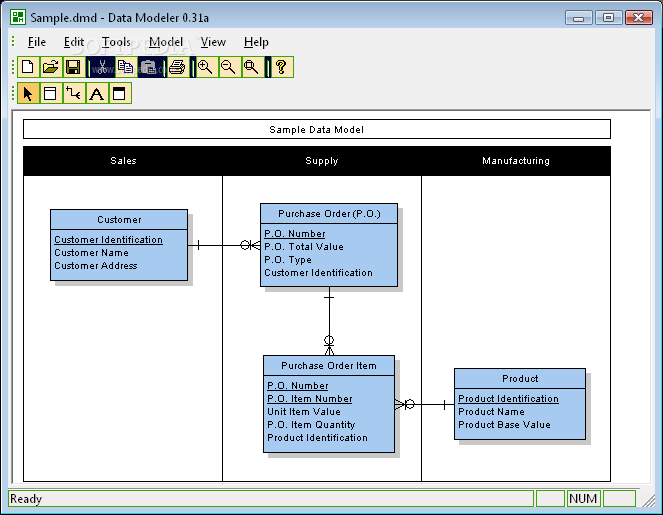Open the Tools menu
Viewport: 663px width, 515px height.
coord(116,42)
